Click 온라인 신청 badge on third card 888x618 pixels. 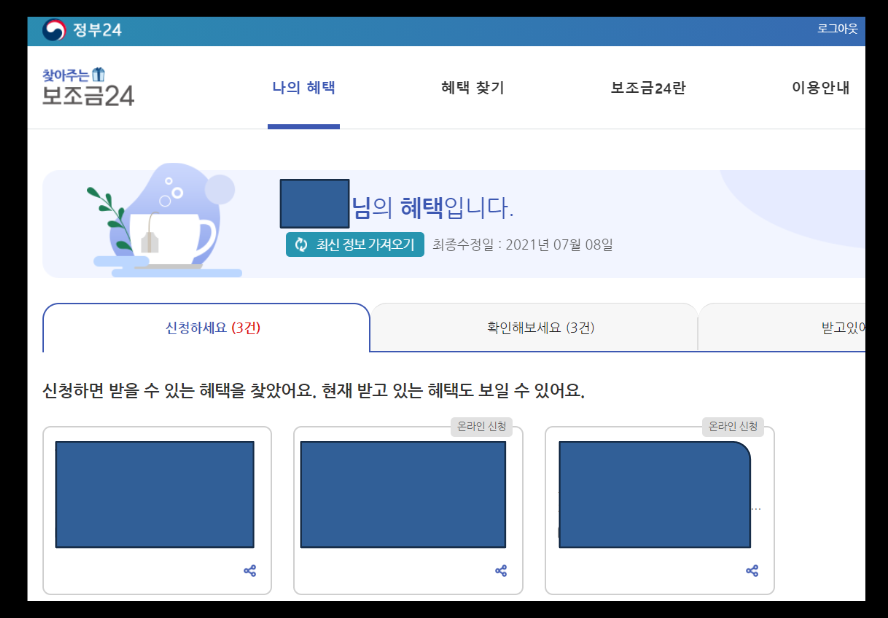733,427
